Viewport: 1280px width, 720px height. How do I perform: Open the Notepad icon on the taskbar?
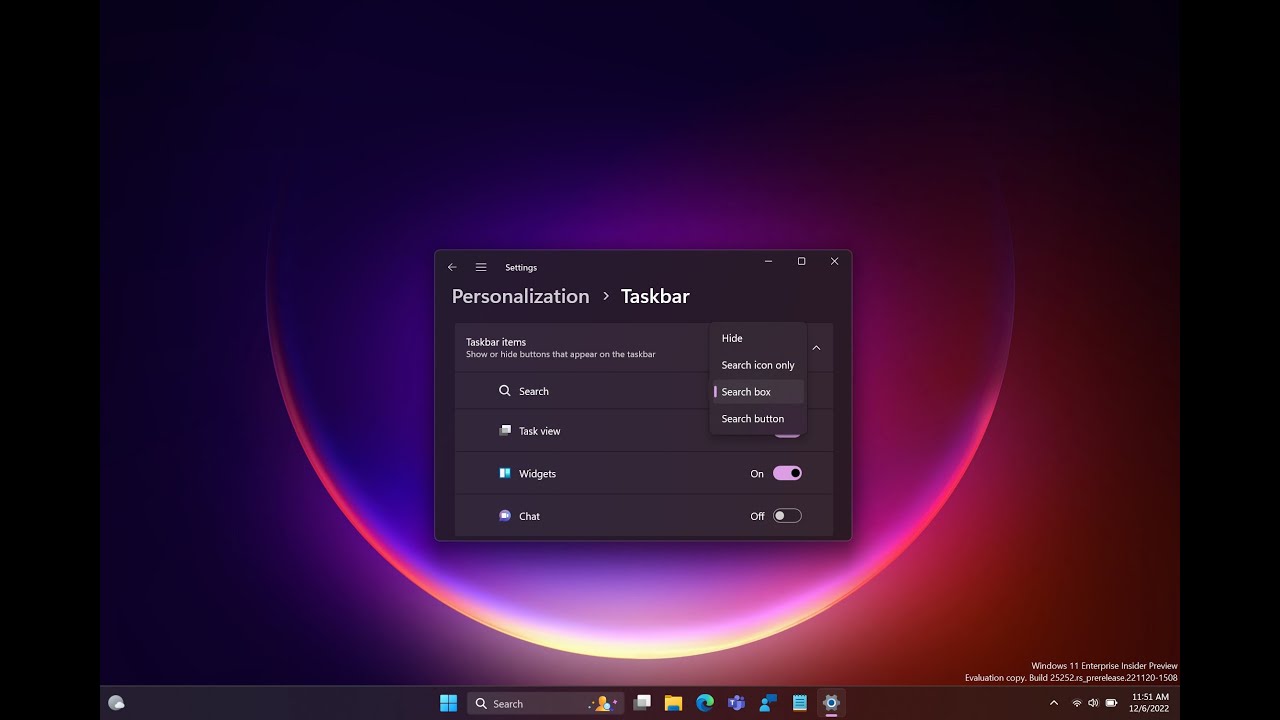pyautogui.click(x=799, y=703)
